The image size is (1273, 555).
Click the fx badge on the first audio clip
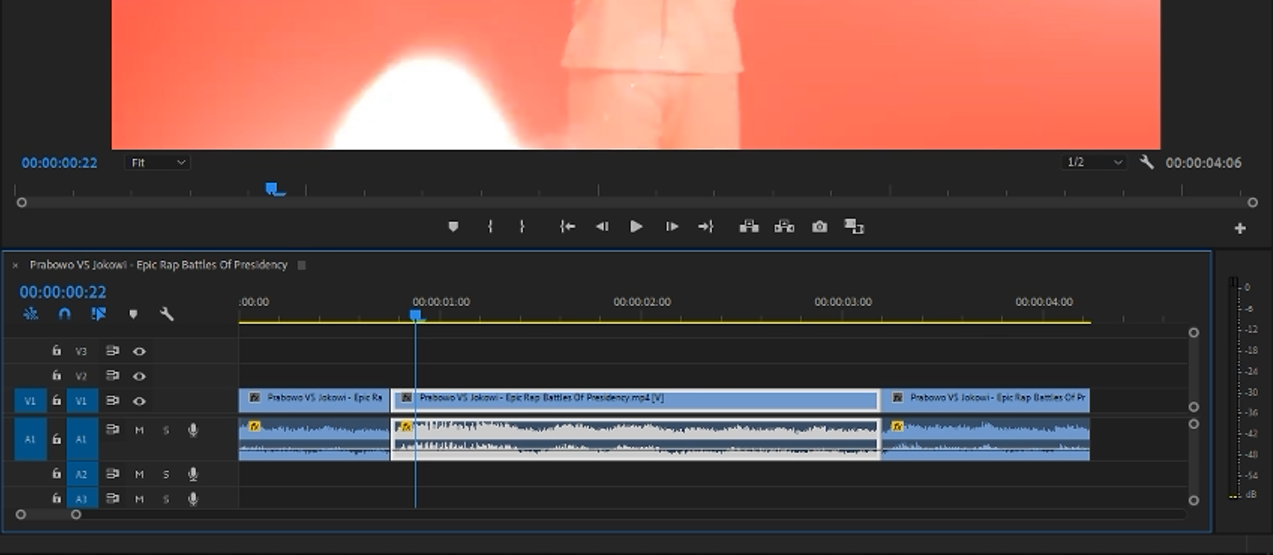254,426
